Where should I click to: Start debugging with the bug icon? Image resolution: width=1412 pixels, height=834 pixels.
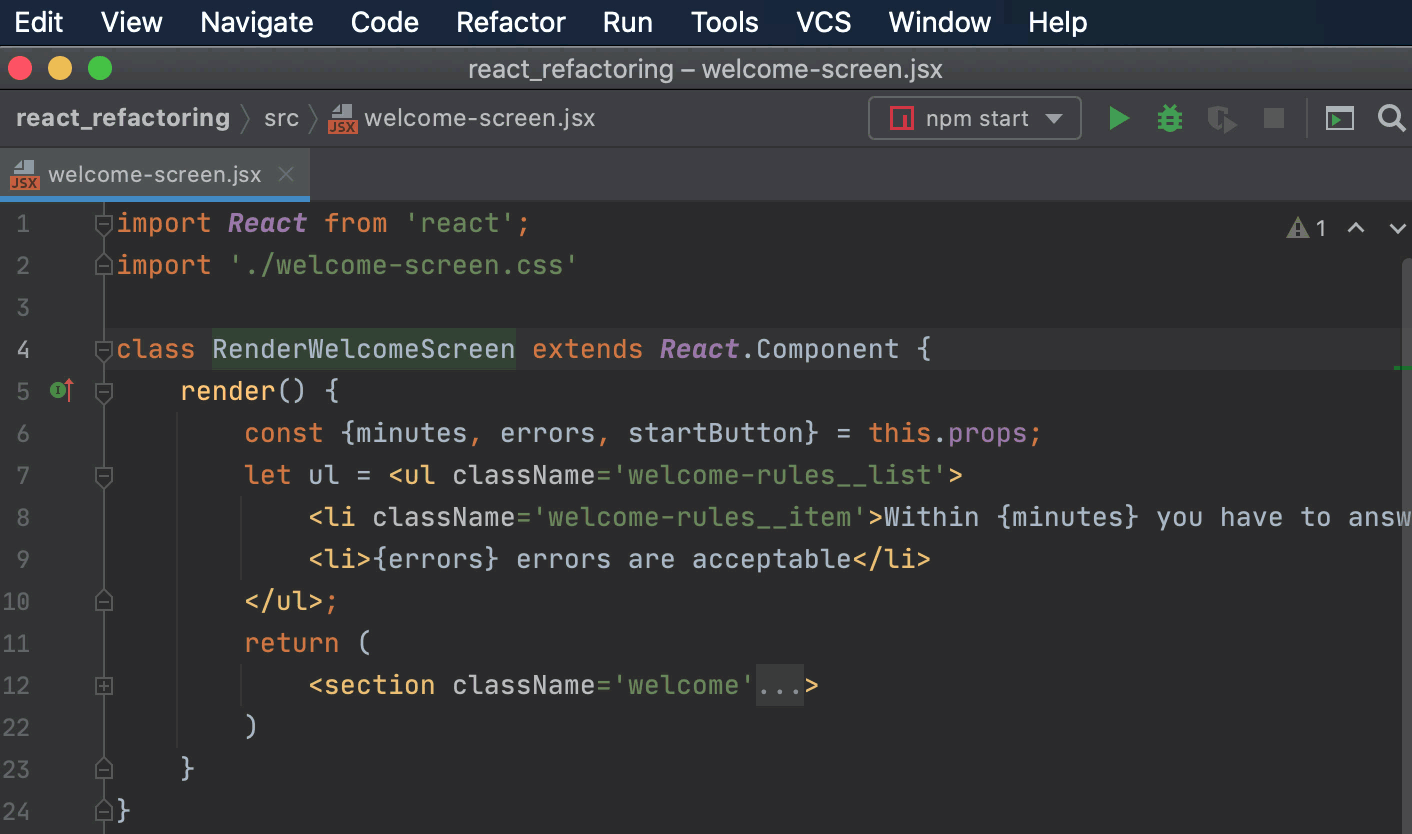(1169, 118)
